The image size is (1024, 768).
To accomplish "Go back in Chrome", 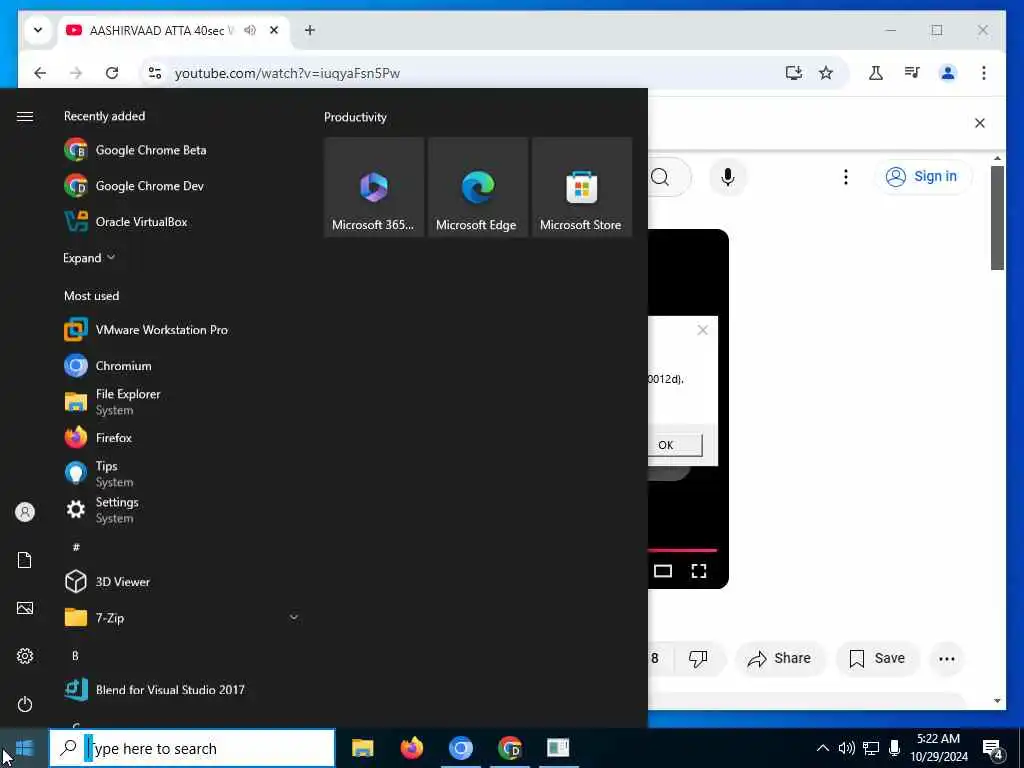I will pos(40,73).
